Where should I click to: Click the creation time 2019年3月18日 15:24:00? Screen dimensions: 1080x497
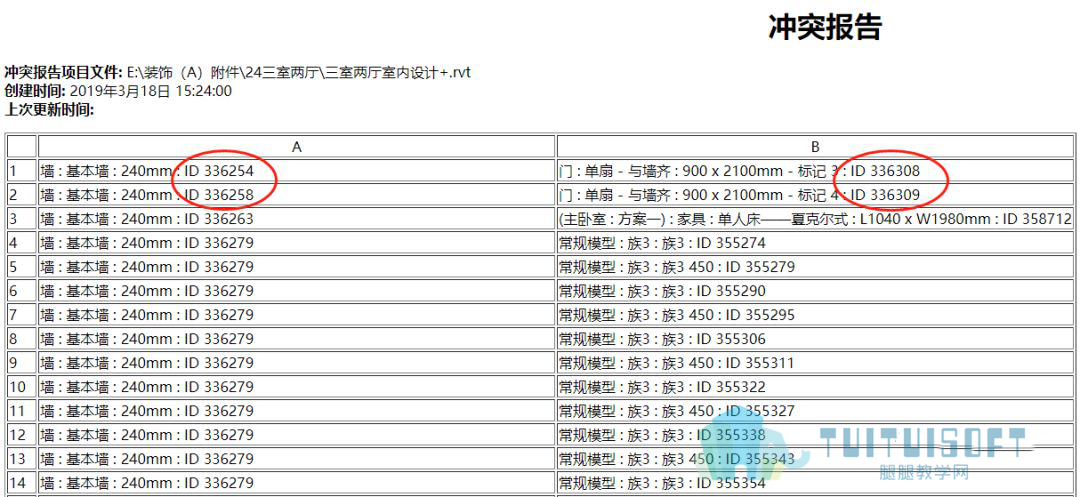tap(149, 91)
